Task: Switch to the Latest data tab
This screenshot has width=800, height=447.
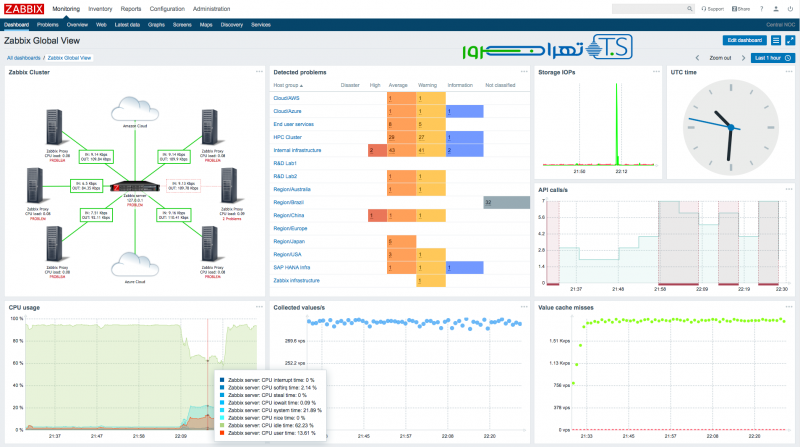Action: 127,23
